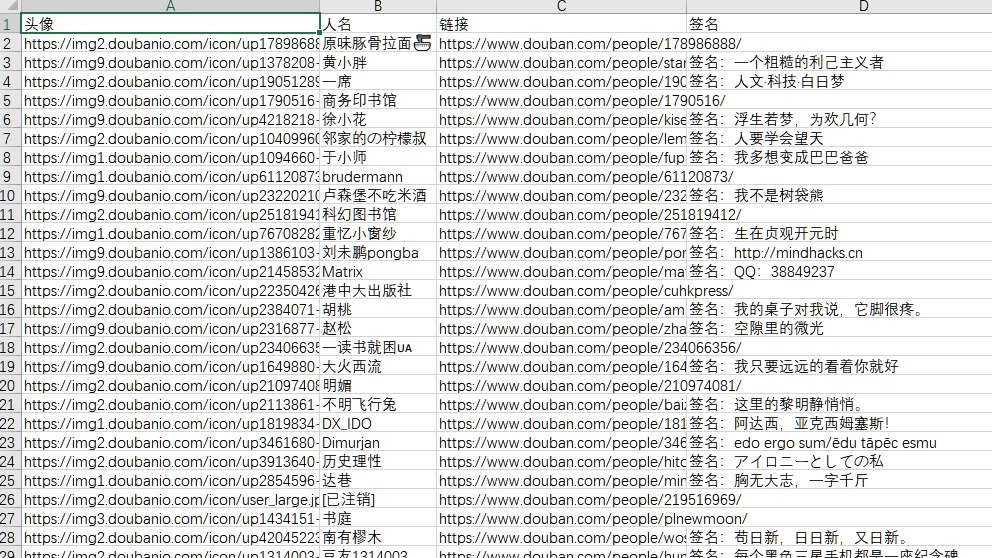Click link cell douban.com/people/cuhkpress/

point(561,290)
